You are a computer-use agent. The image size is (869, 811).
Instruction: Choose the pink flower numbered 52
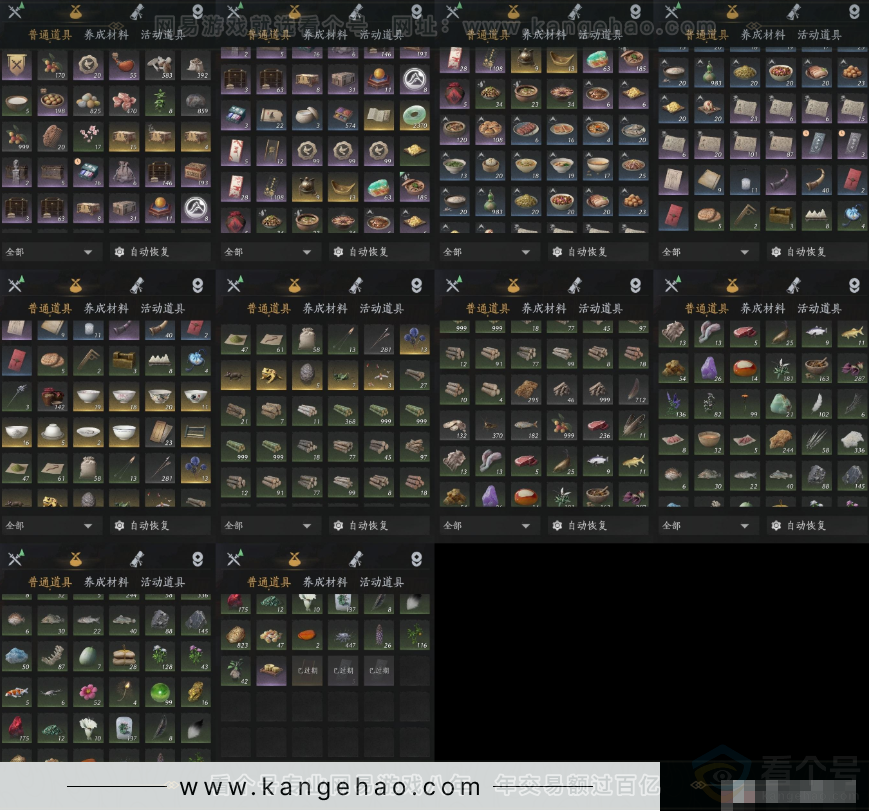pos(89,692)
